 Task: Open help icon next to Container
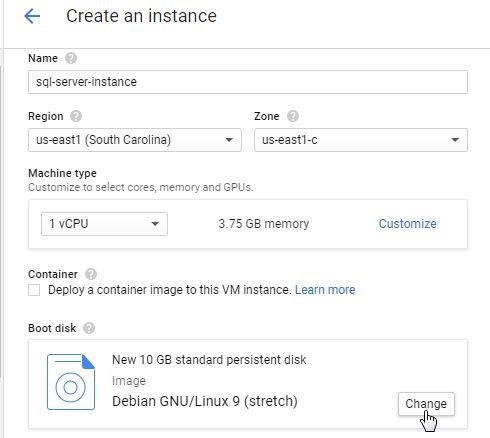(91, 274)
